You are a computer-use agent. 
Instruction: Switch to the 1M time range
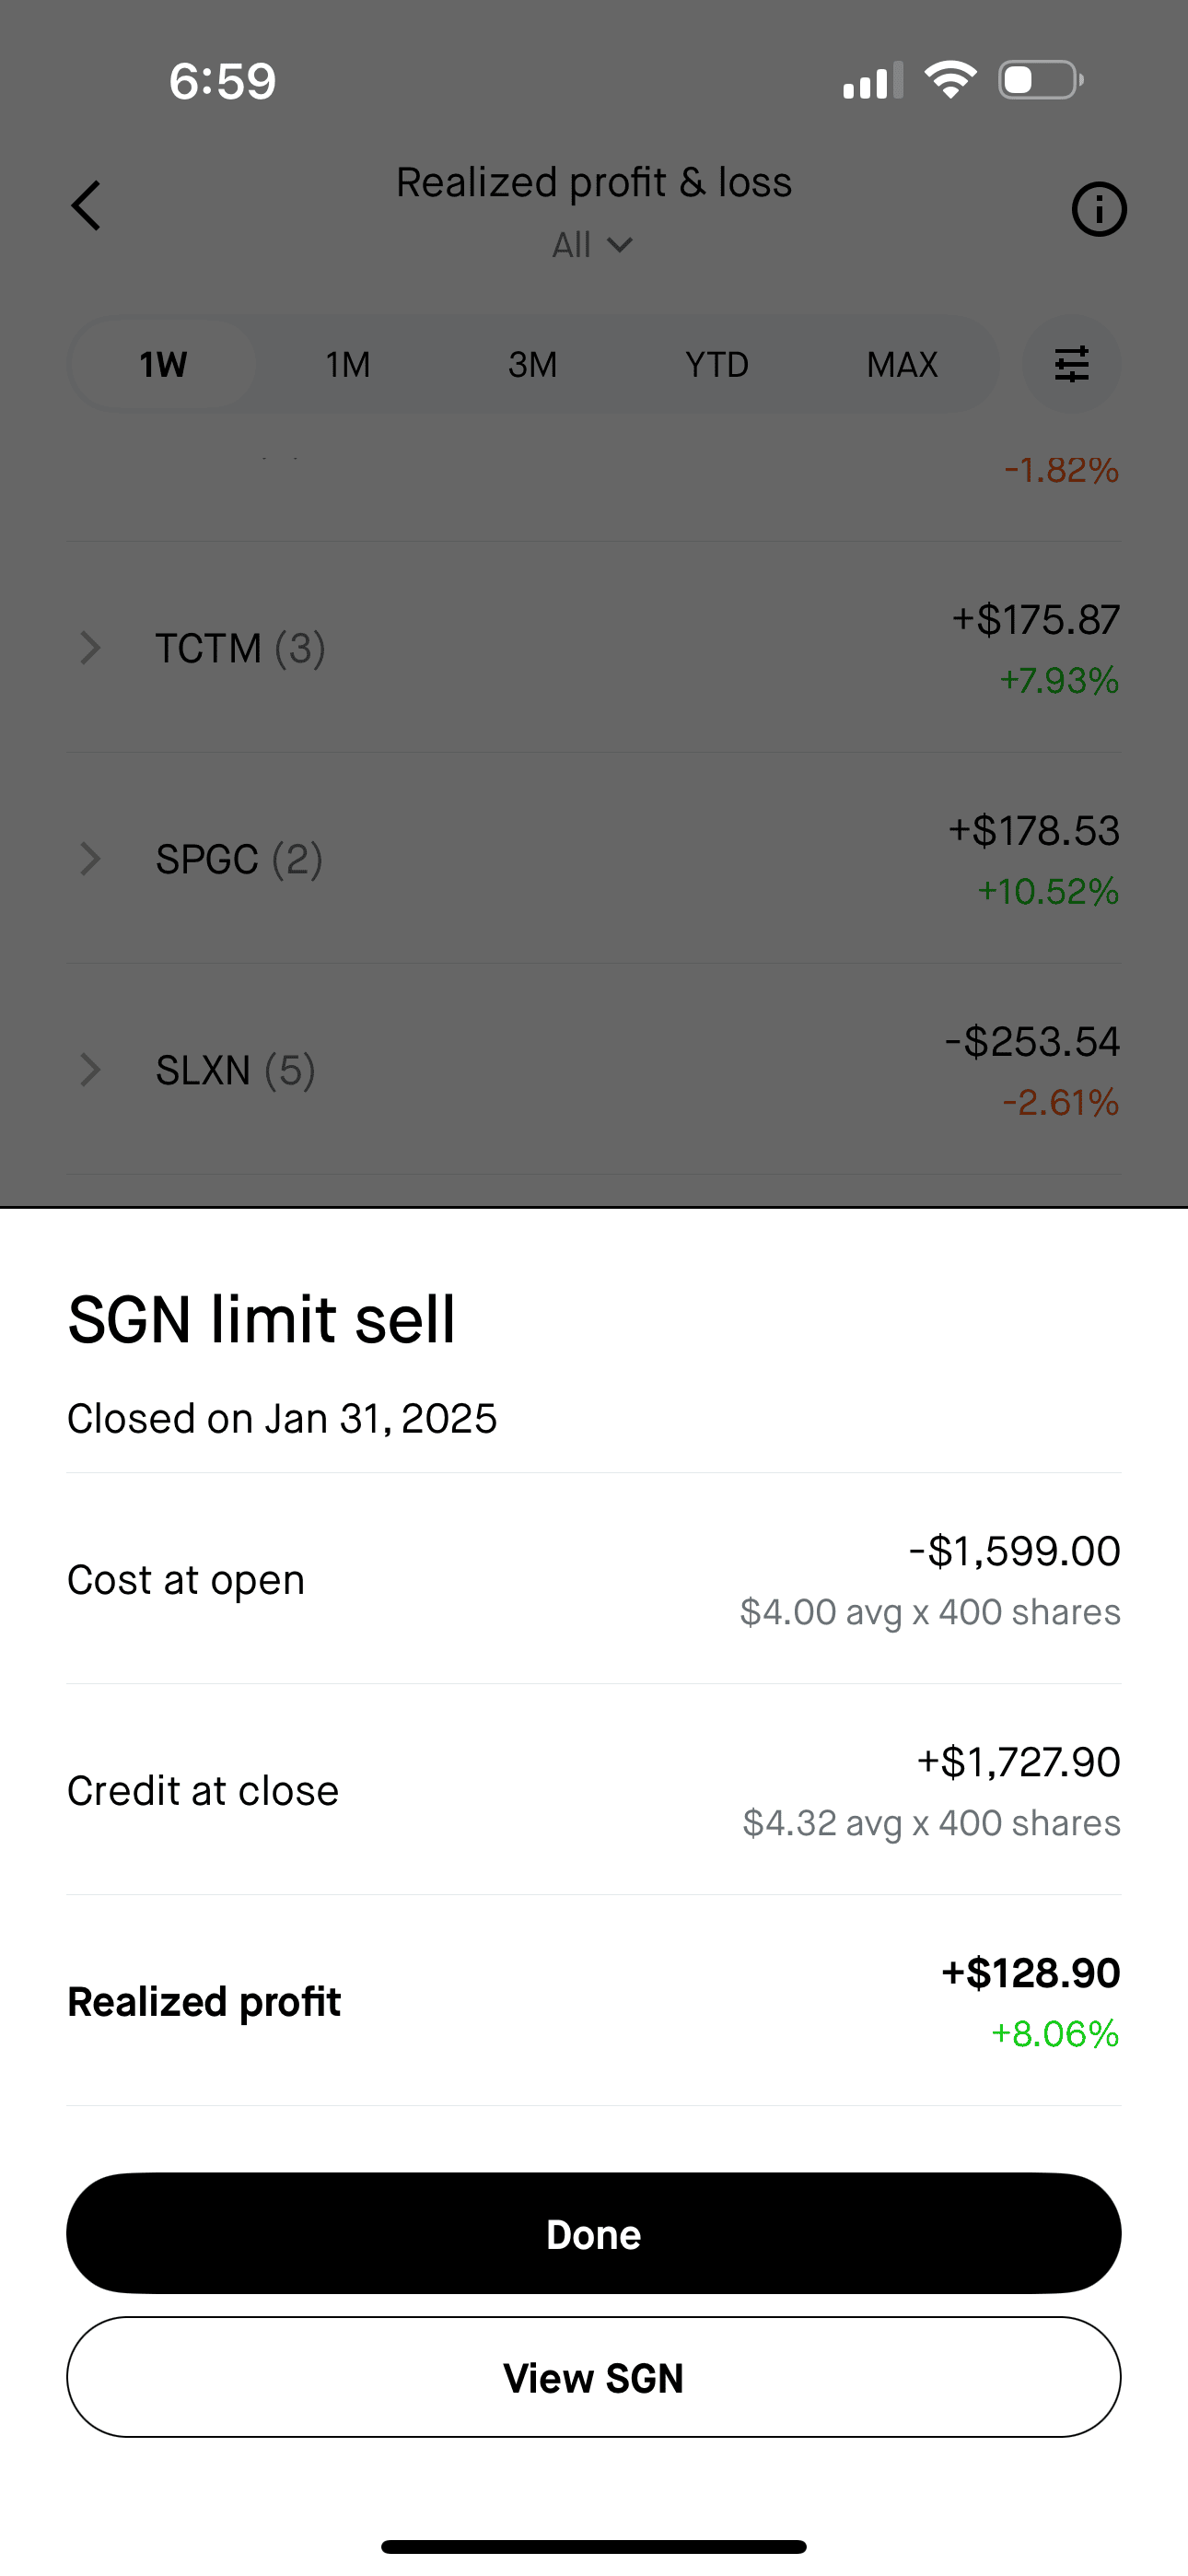[x=348, y=365]
